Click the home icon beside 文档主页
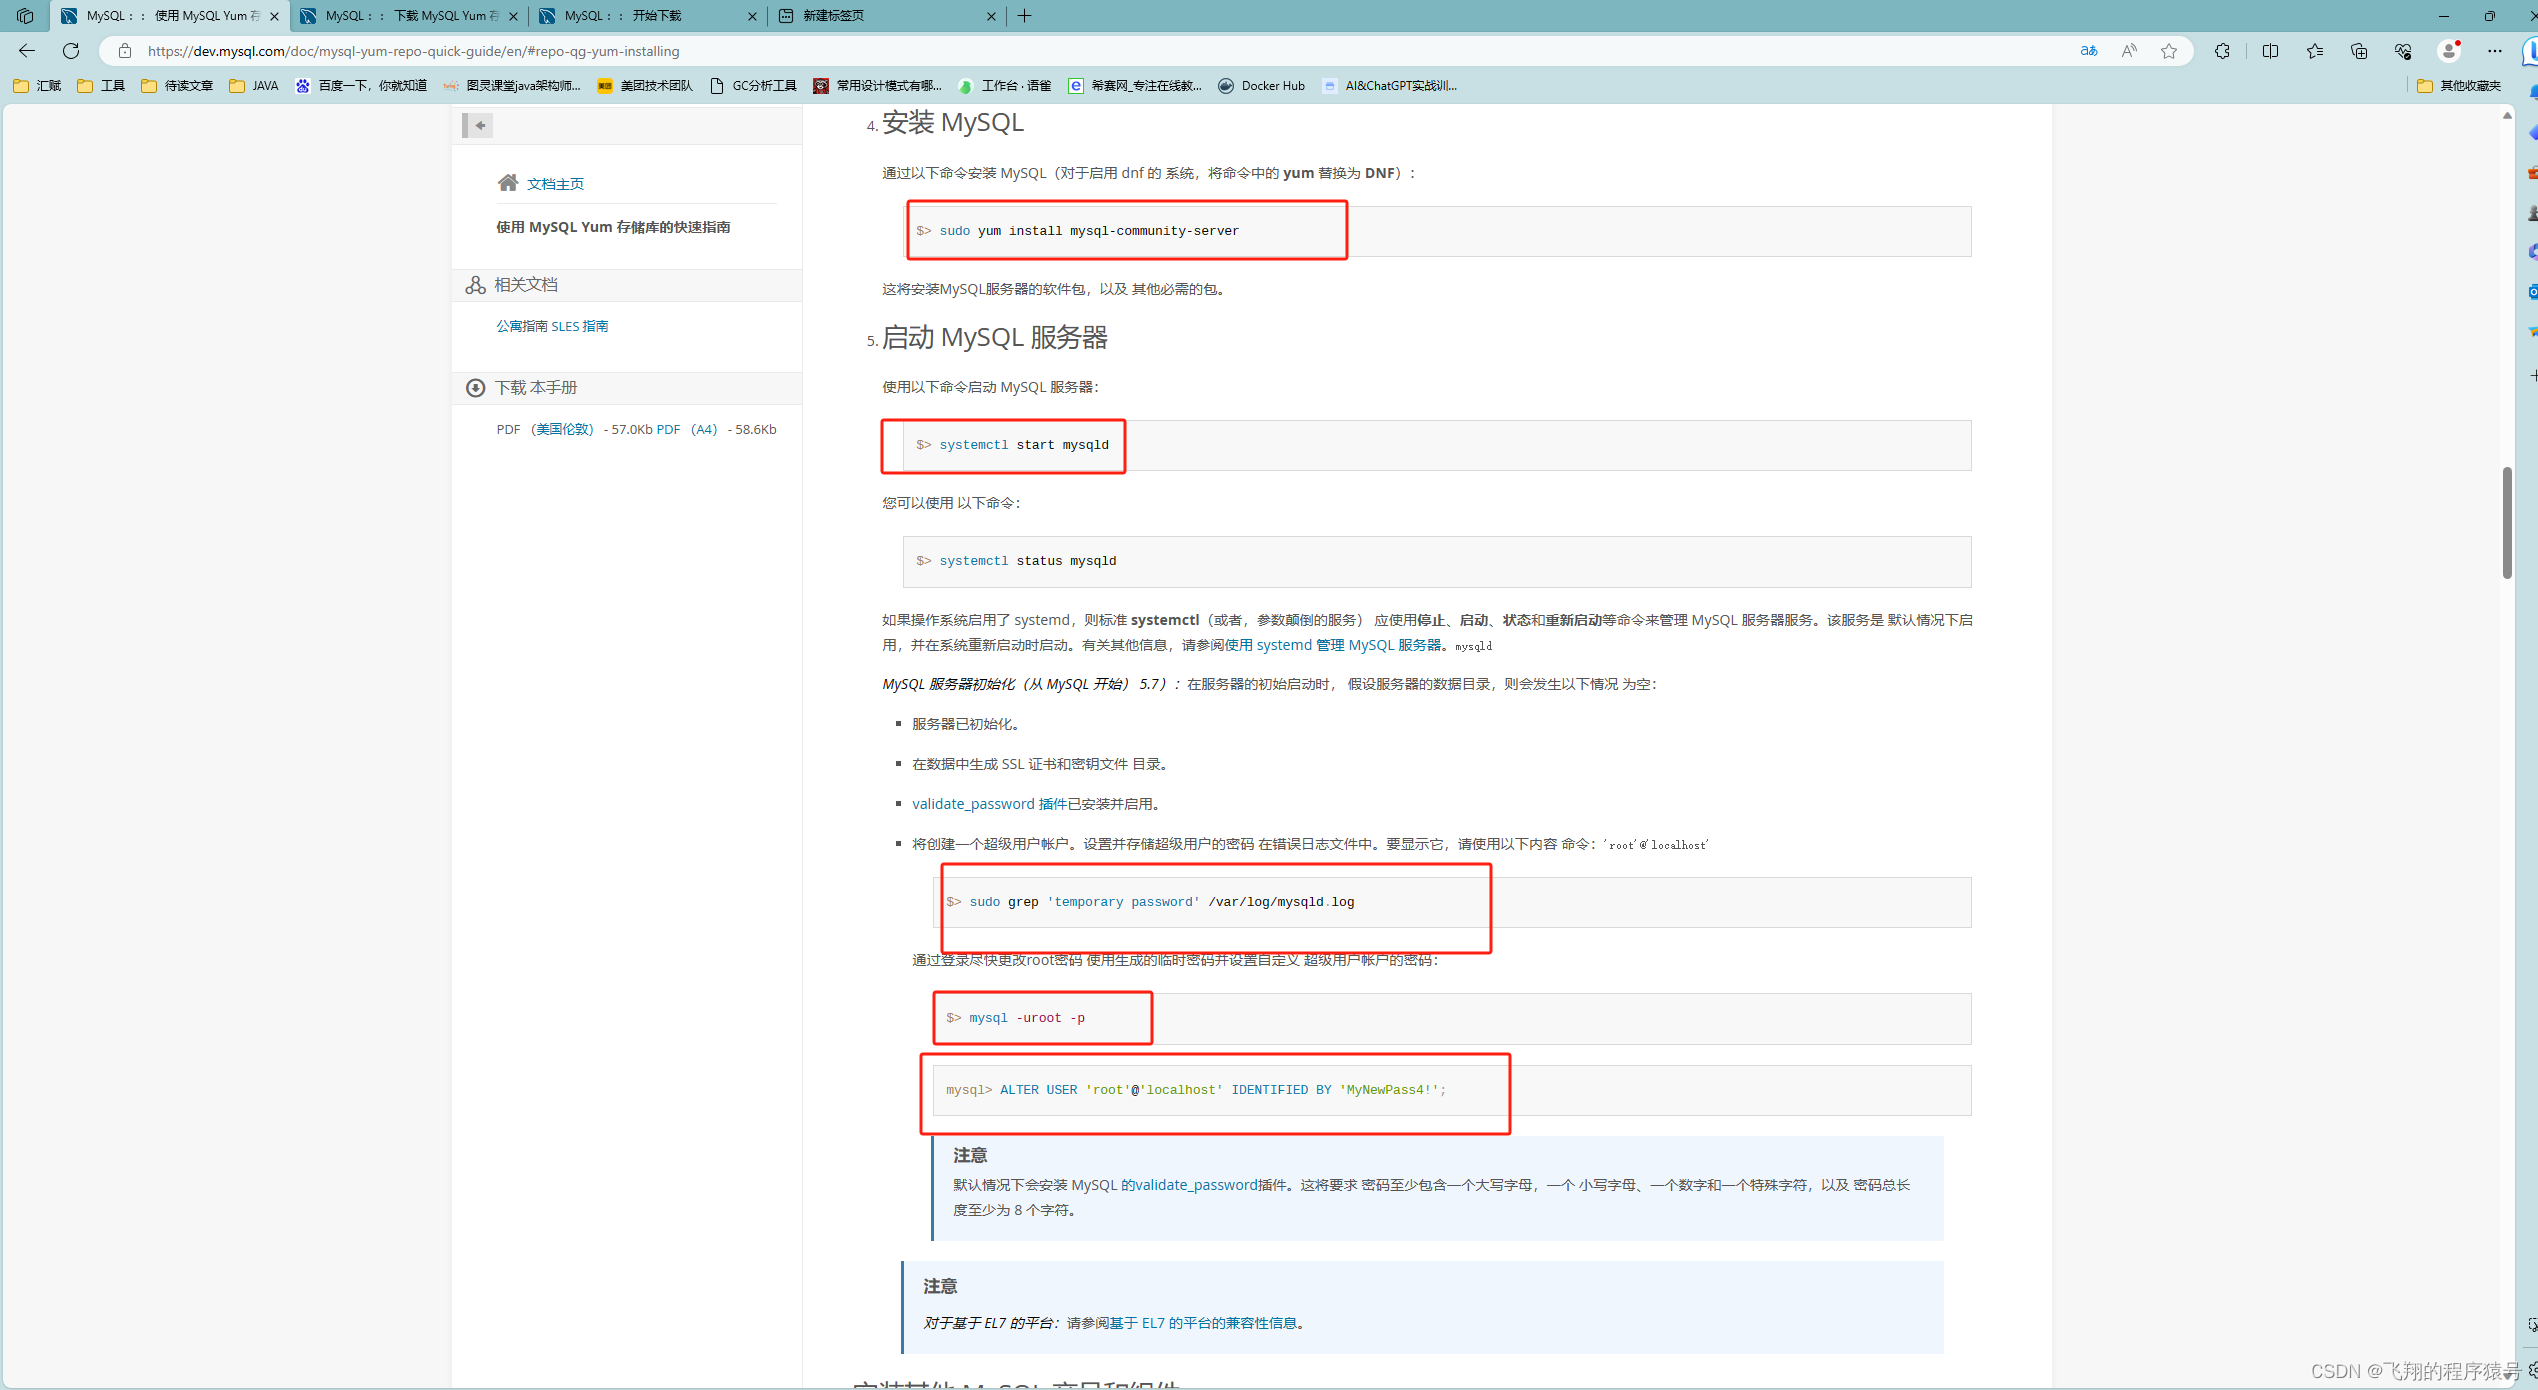This screenshot has height=1390, width=2538. [508, 182]
